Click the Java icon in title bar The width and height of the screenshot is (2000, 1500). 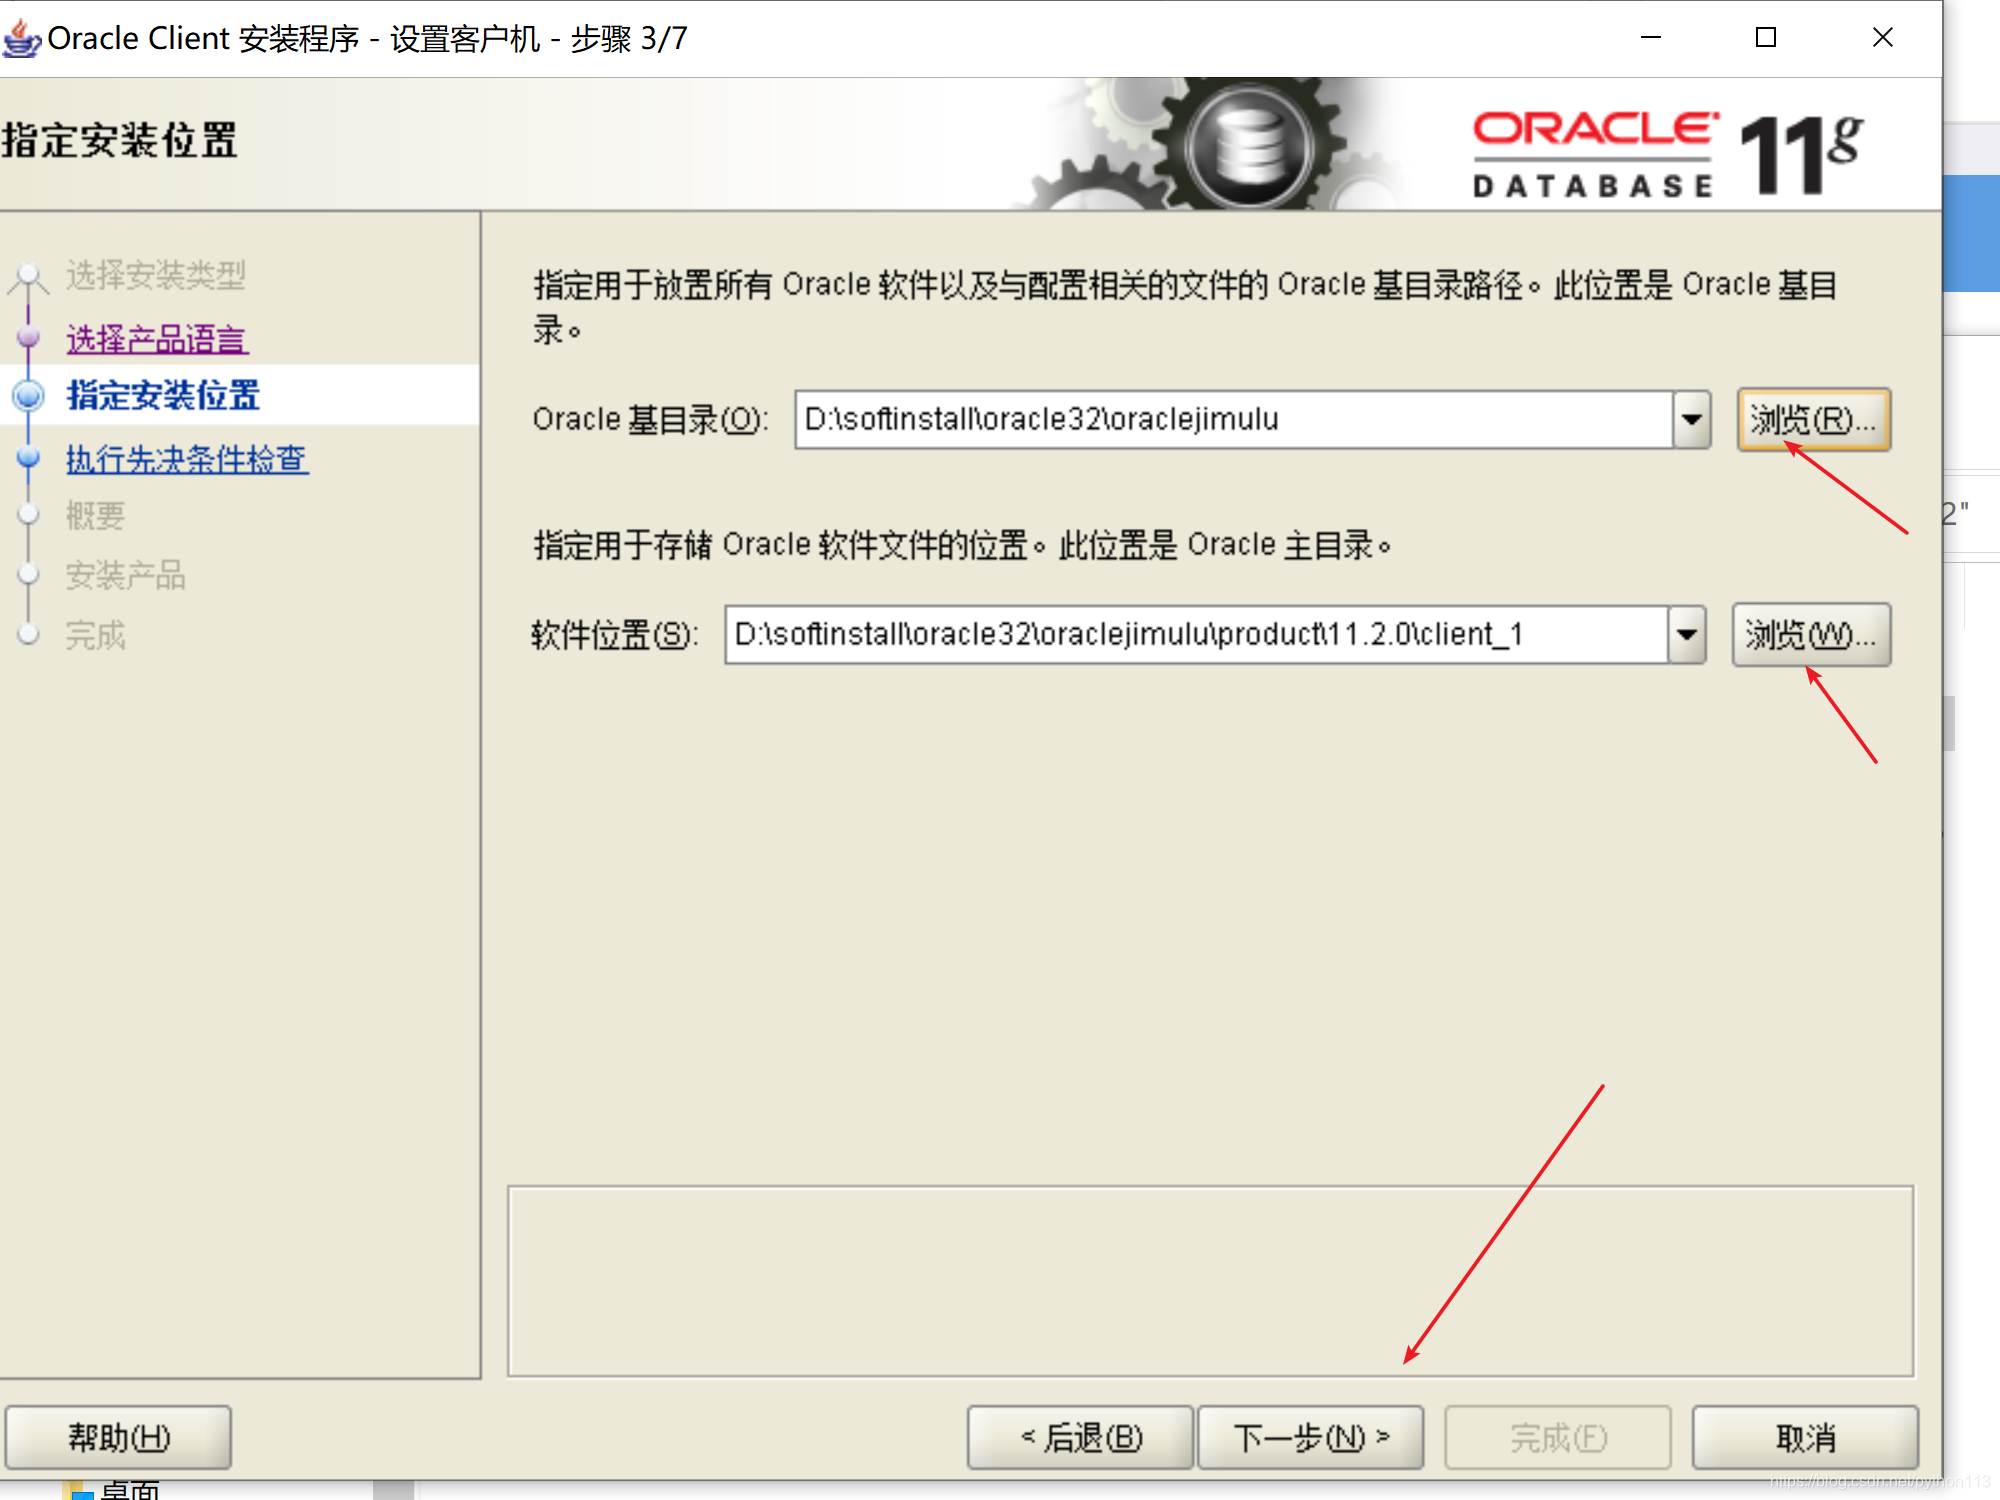coord(22,38)
